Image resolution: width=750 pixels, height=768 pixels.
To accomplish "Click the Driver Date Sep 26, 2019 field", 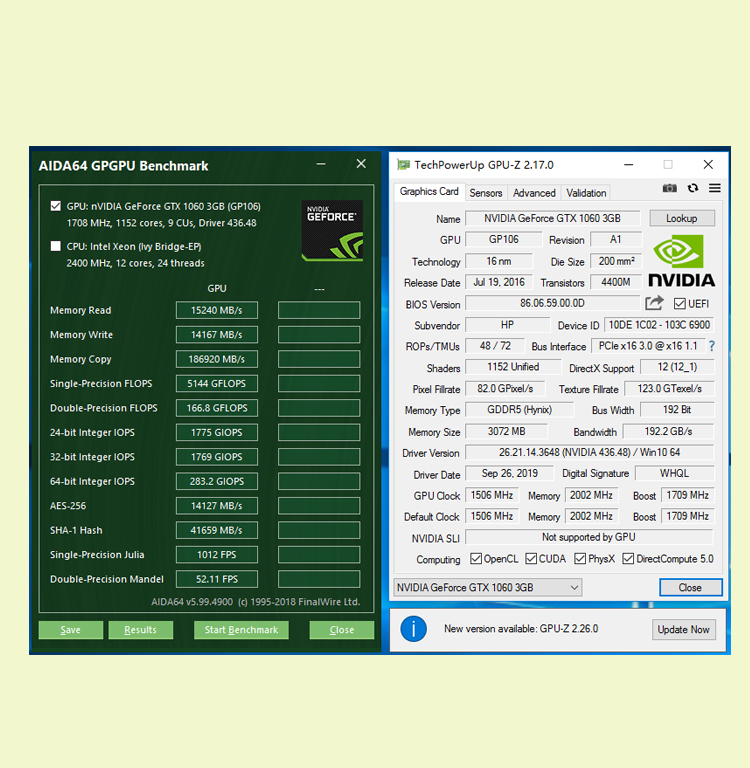I will pyautogui.click(x=509, y=474).
